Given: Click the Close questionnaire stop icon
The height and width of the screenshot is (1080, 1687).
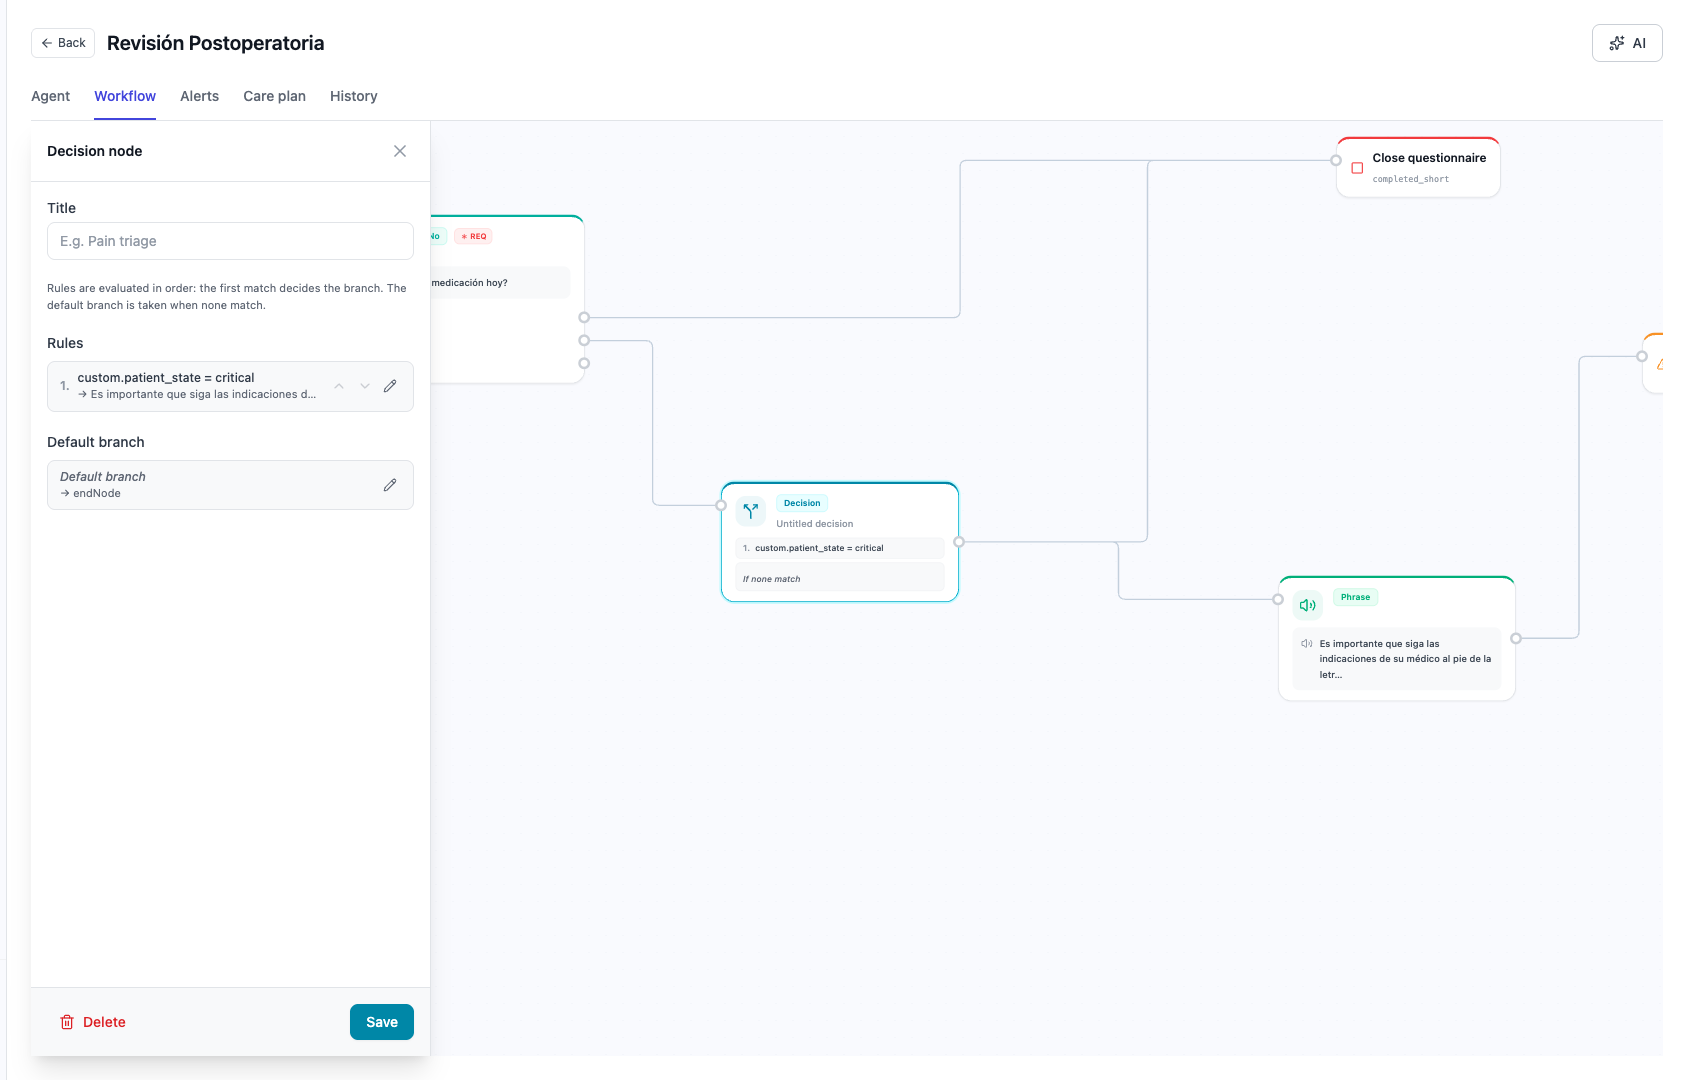Looking at the screenshot, I should point(1357,168).
